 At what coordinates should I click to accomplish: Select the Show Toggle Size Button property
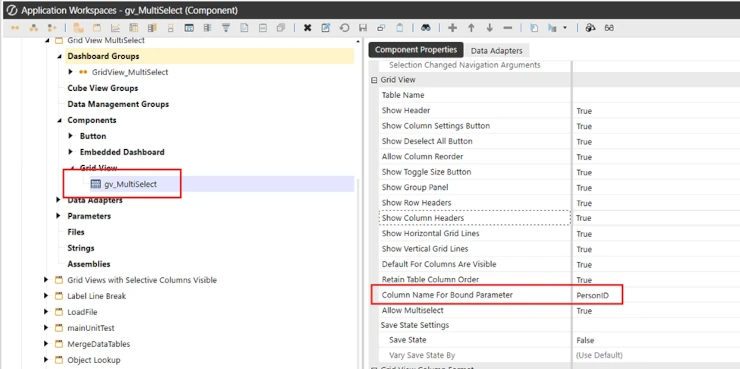(x=426, y=172)
